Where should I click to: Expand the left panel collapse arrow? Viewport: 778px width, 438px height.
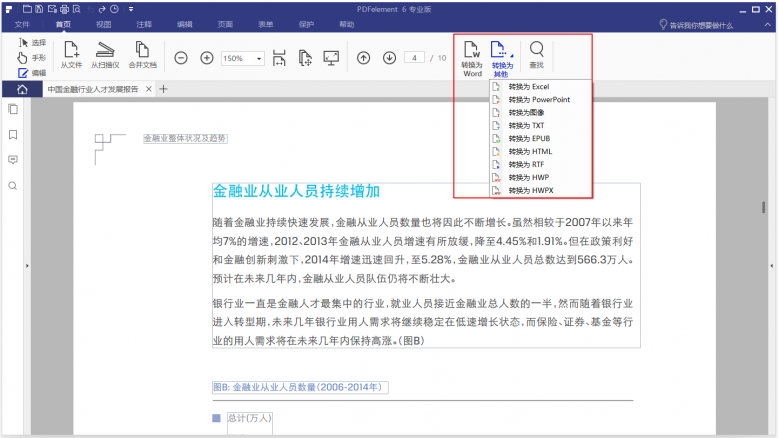pyautogui.click(x=27, y=266)
